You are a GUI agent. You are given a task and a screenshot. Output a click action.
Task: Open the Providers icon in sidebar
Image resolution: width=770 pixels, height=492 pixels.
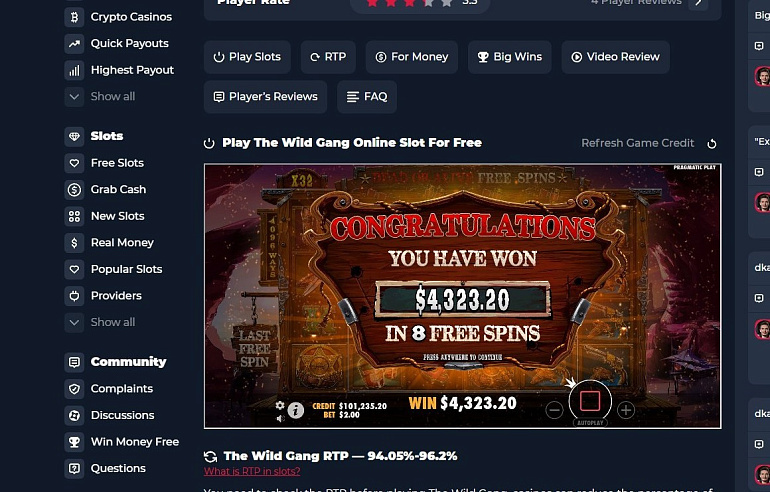(x=74, y=296)
